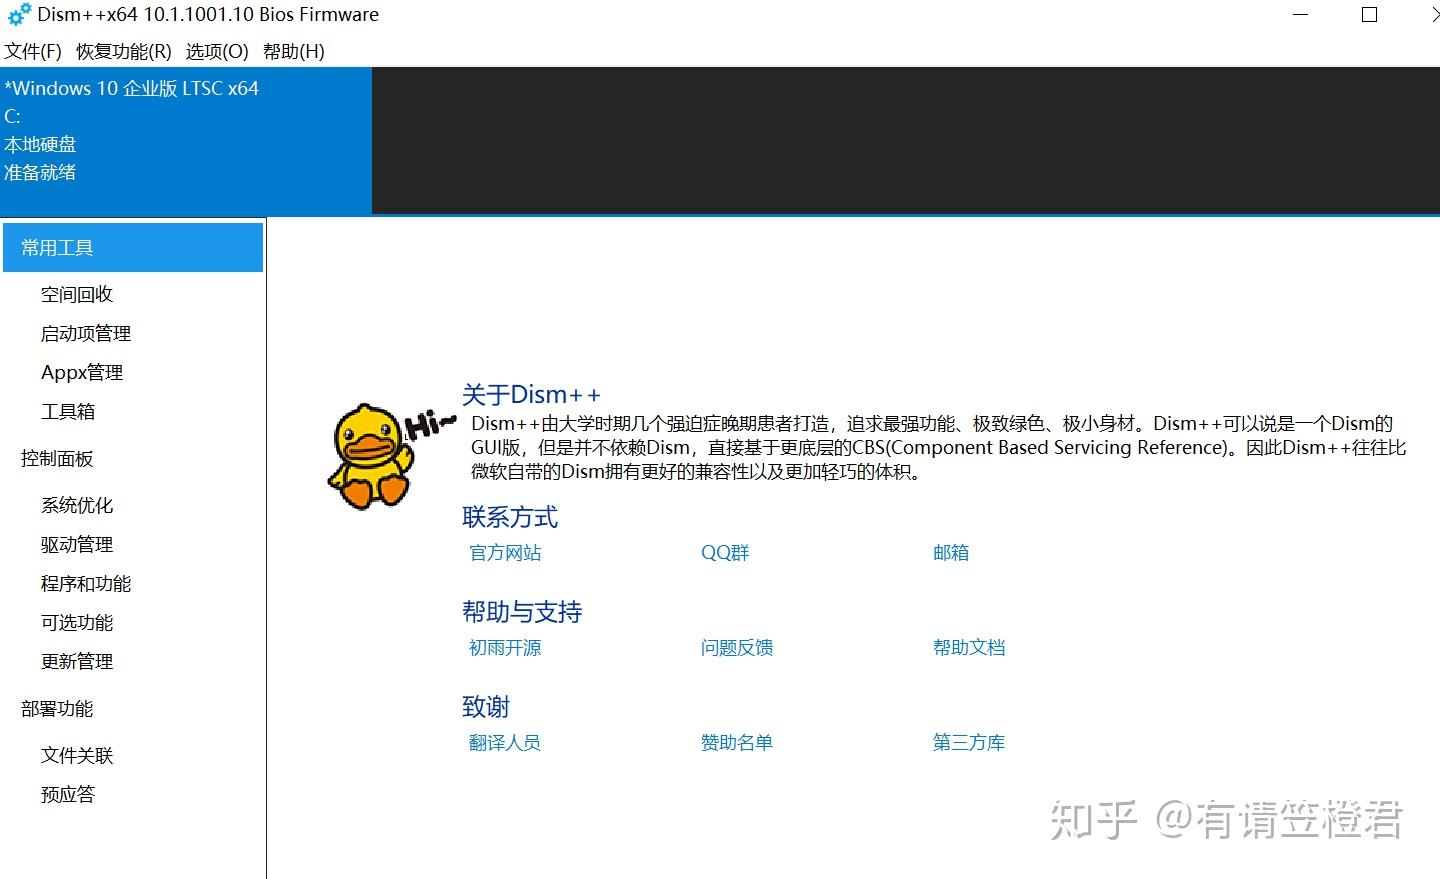Viewport: 1440px width, 879px height.
Task: Open 启动项管理 in the sidebar
Action: click(x=86, y=333)
